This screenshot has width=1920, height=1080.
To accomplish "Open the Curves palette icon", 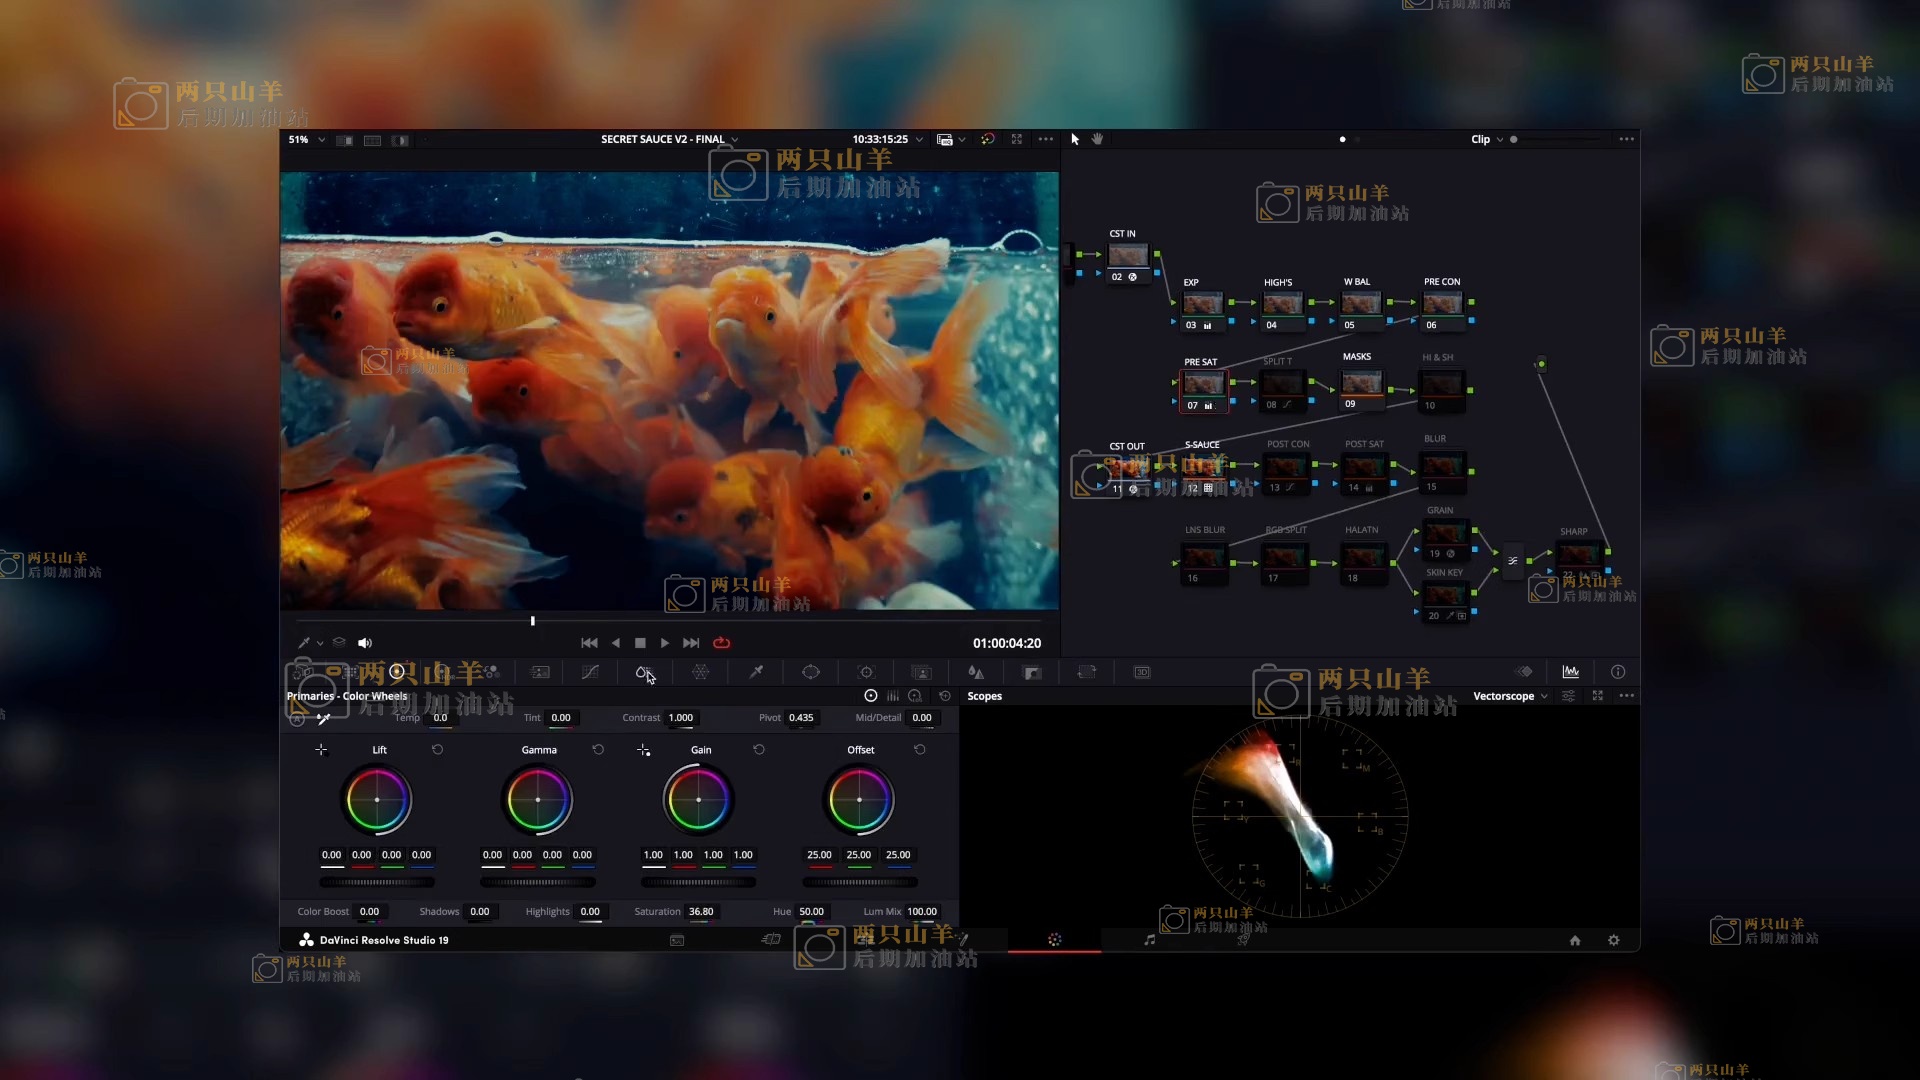I will coord(590,673).
